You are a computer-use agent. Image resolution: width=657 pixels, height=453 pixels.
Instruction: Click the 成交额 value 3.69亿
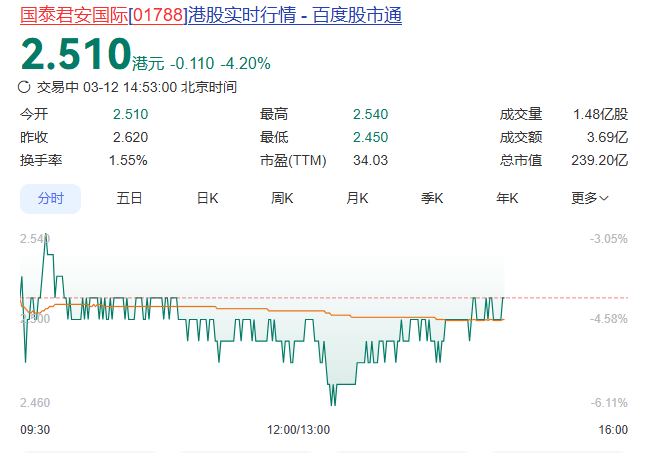tap(607, 137)
